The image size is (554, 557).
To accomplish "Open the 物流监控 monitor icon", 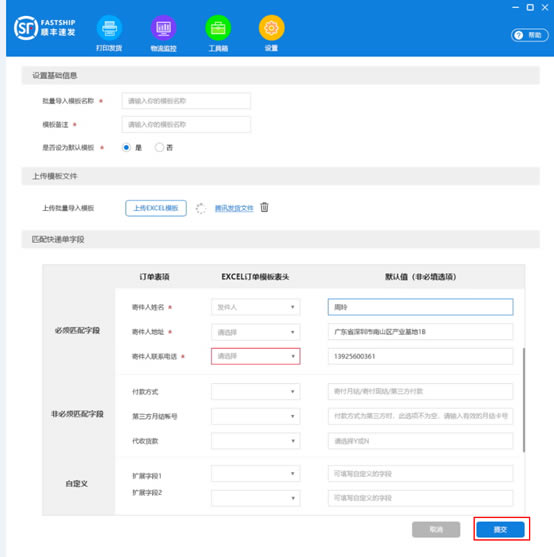I will tap(163, 28).
